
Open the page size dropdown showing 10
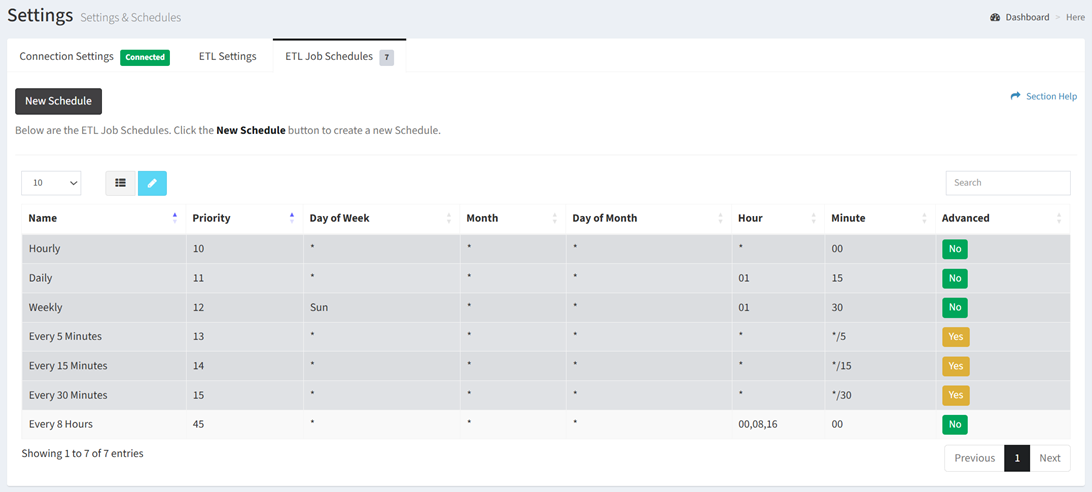(51, 183)
